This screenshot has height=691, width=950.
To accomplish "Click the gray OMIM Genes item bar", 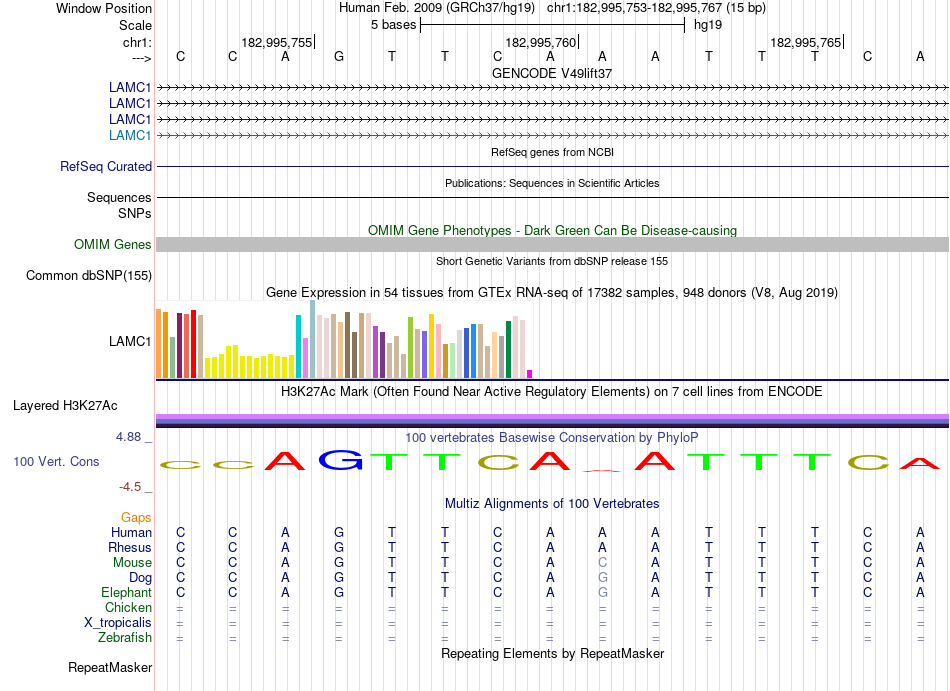I will [x=552, y=245].
